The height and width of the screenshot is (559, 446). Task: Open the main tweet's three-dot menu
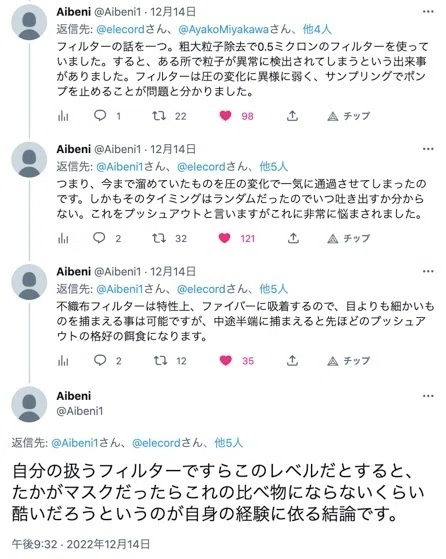tap(428, 396)
